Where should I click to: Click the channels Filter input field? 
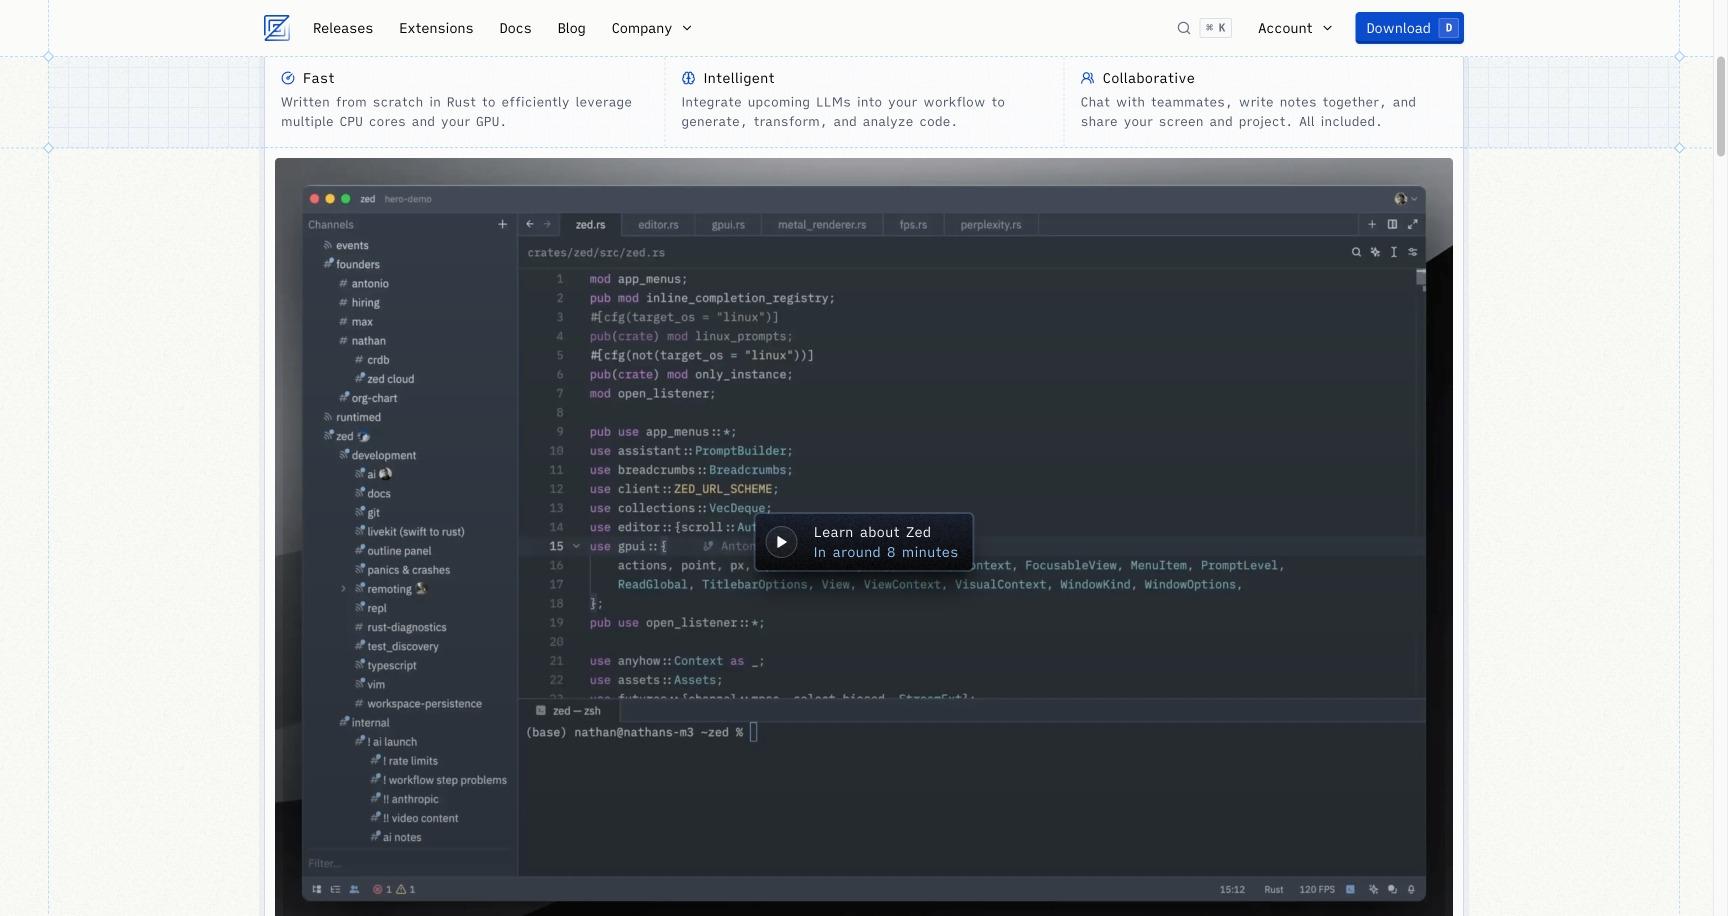point(409,863)
